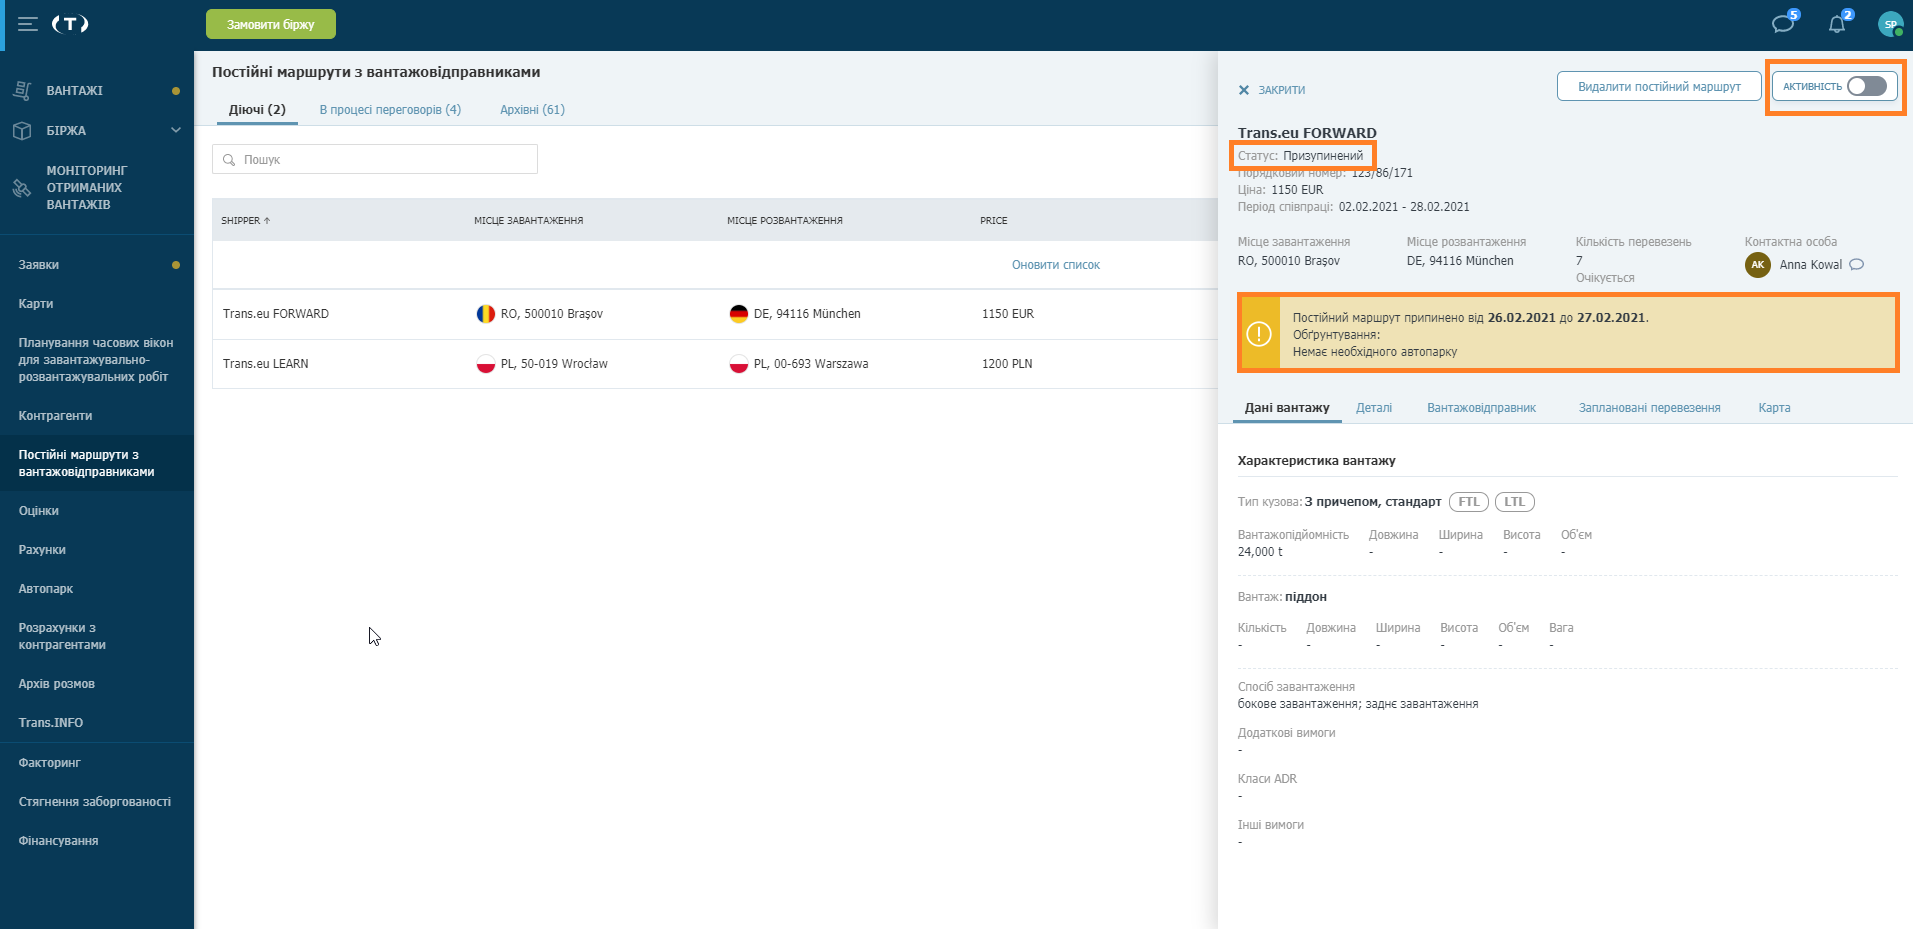Open the hamburger menu icon
This screenshot has height=929, width=1913.
[x=28, y=24]
